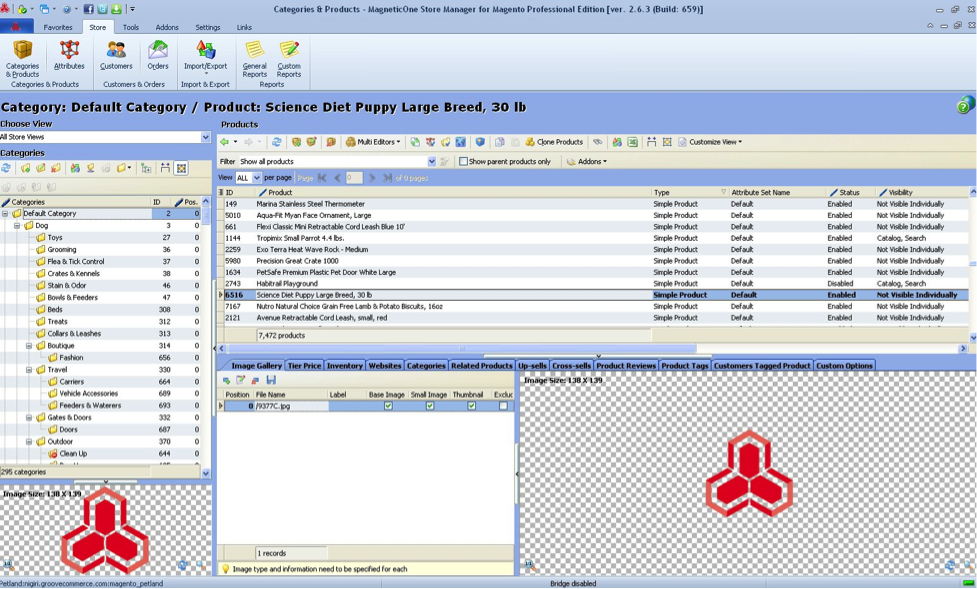Open the Custom Options tab

tap(844, 366)
